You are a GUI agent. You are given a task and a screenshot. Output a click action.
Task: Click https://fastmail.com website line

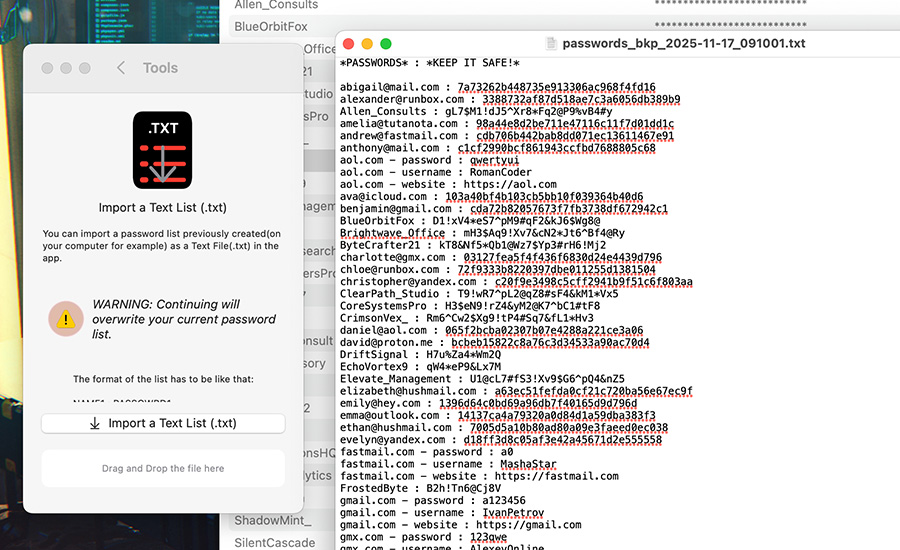[479, 476]
